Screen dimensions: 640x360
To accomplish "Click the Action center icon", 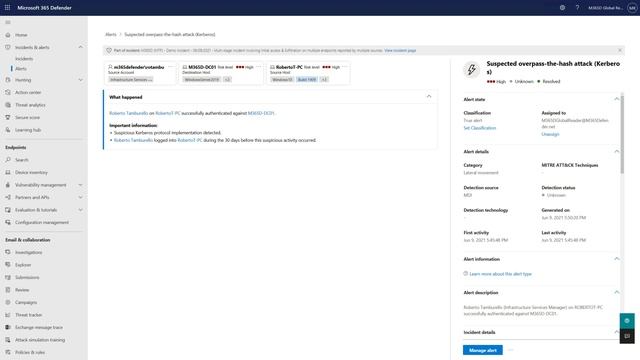I will pos(8,93).
